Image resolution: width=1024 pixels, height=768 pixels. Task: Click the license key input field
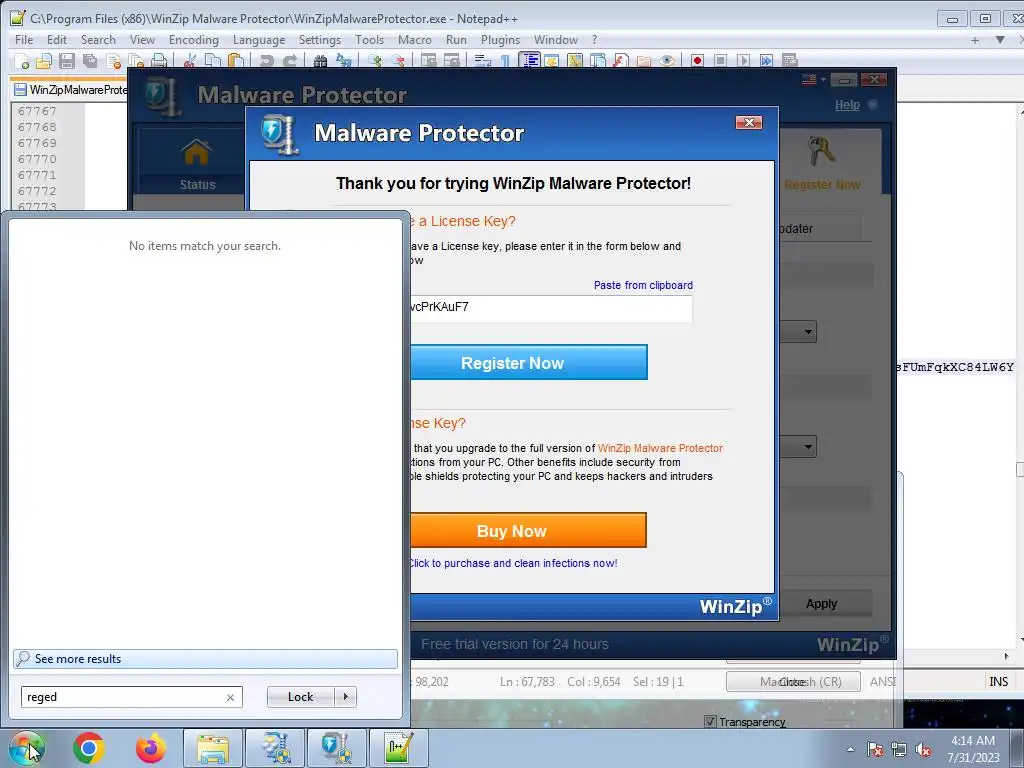551,308
